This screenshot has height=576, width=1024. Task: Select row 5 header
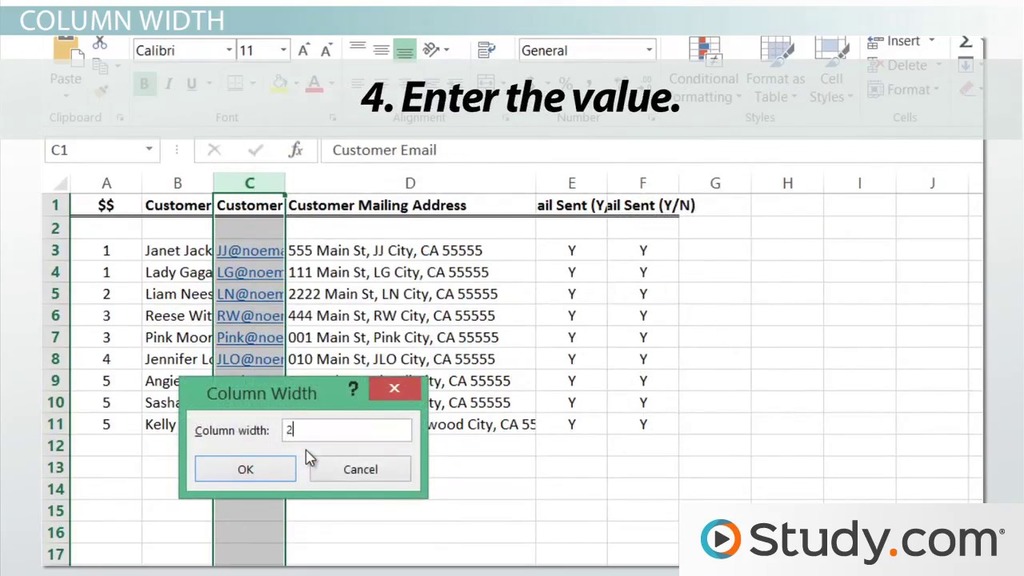[x=56, y=294]
